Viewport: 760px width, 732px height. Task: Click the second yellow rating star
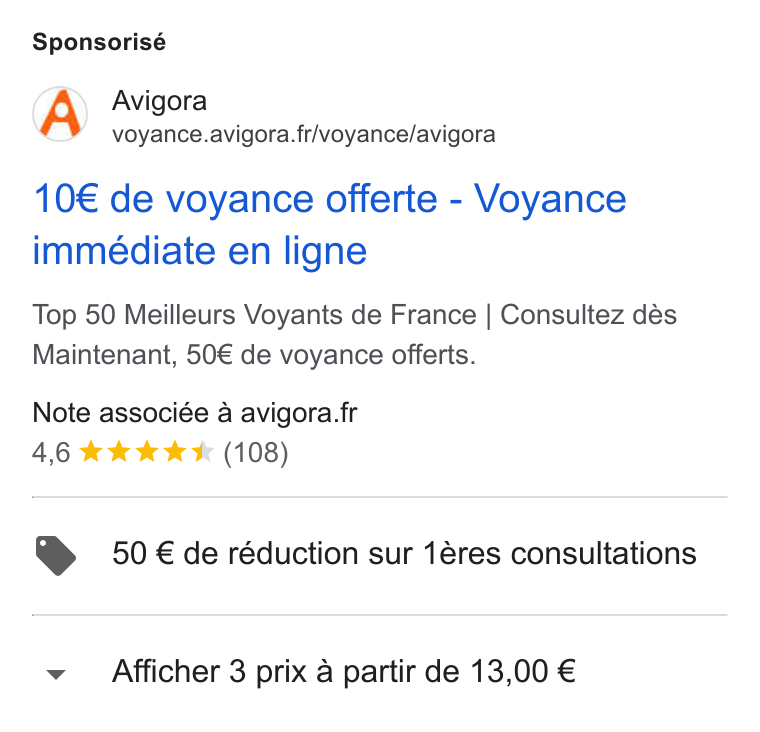click(119, 452)
